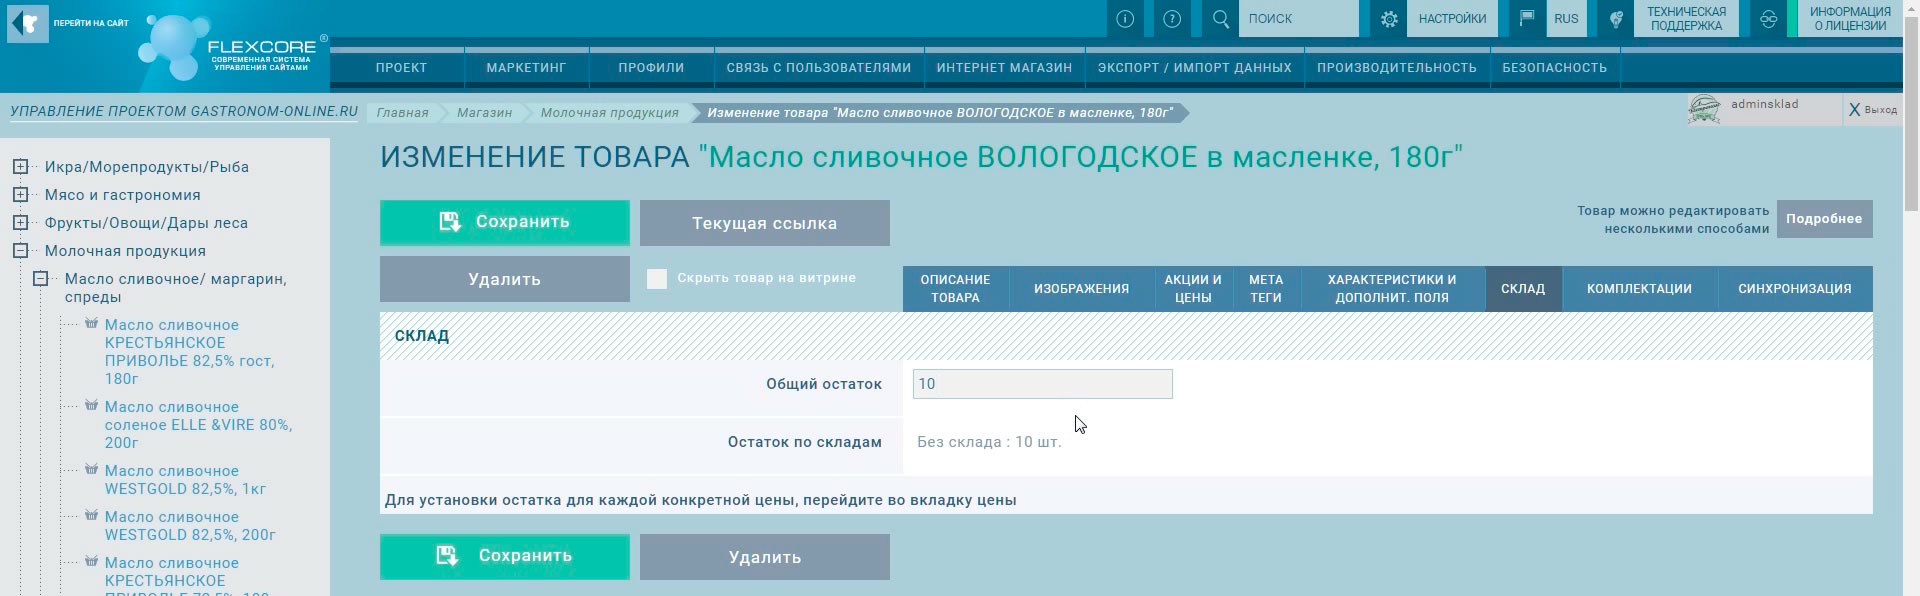Open the ПРОФИЛИ menu
The height and width of the screenshot is (596, 1920).
pos(651,68)
